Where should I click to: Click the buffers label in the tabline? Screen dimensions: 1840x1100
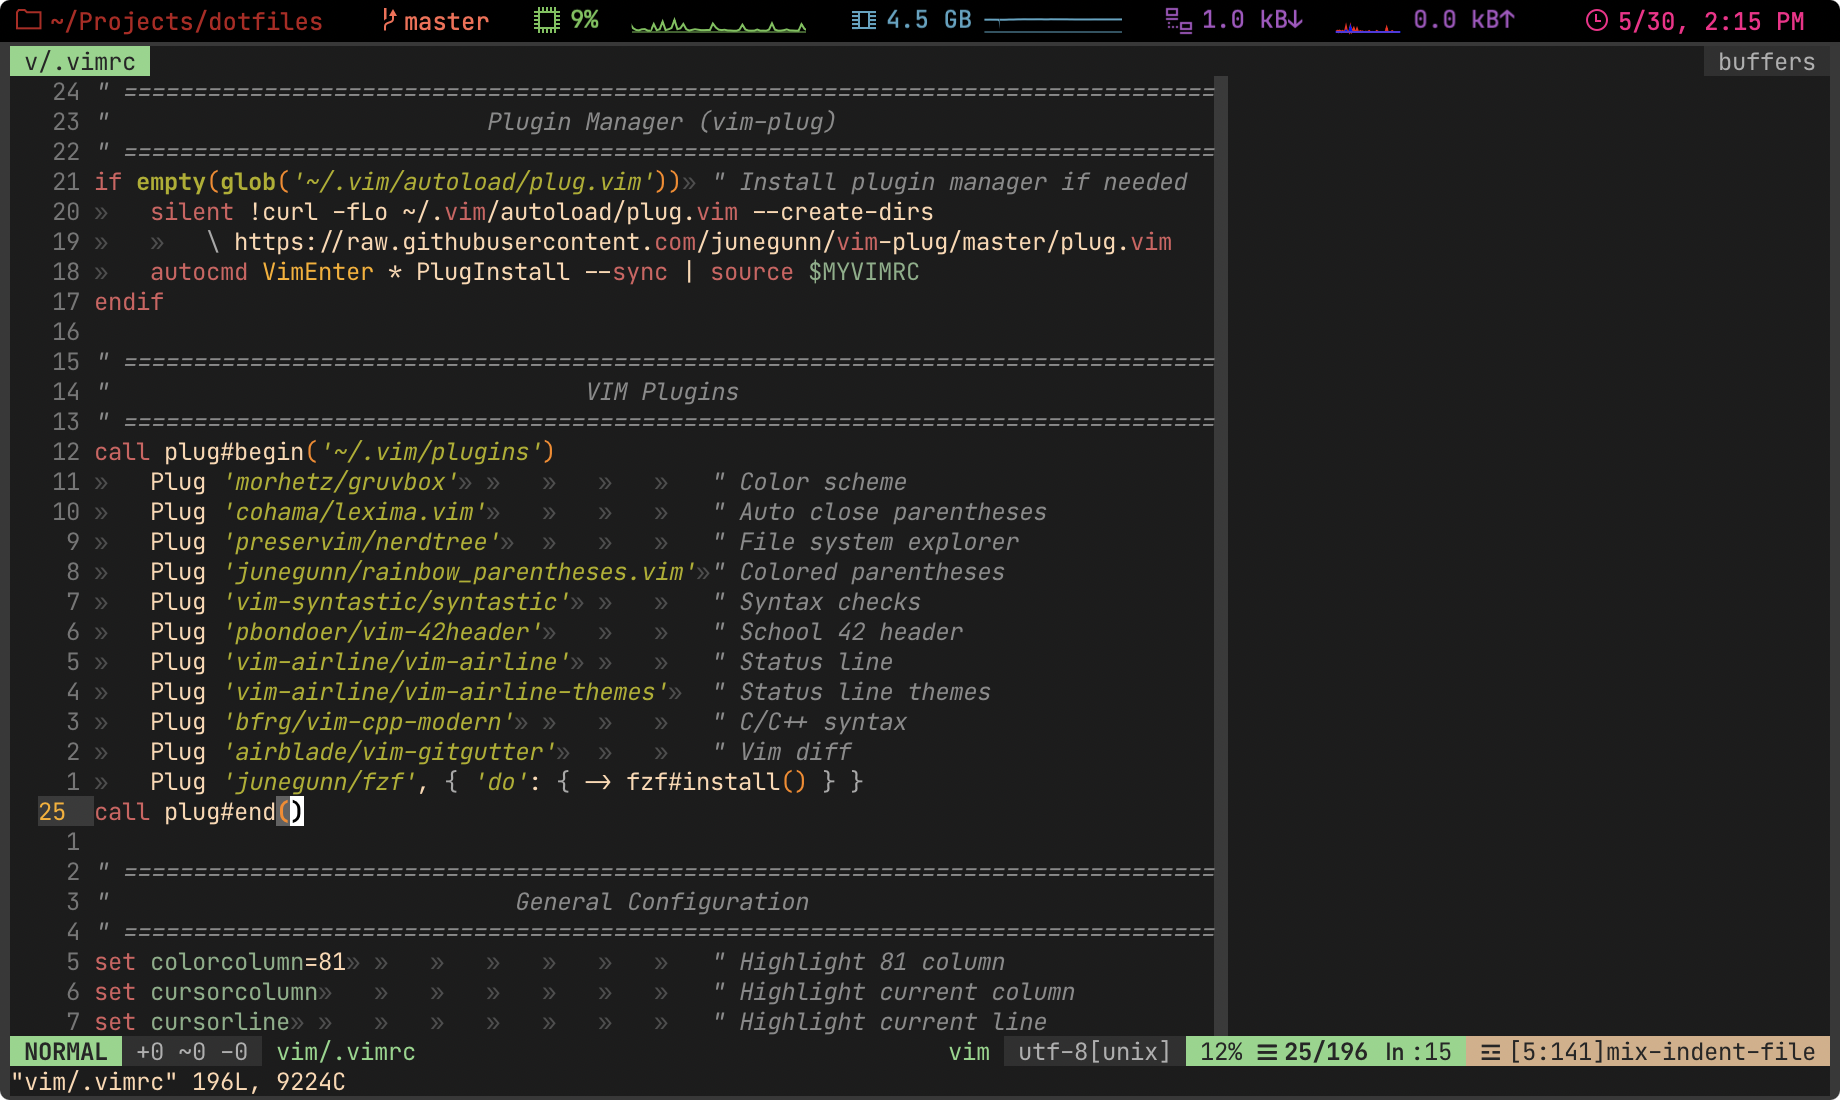(1766, 62)
